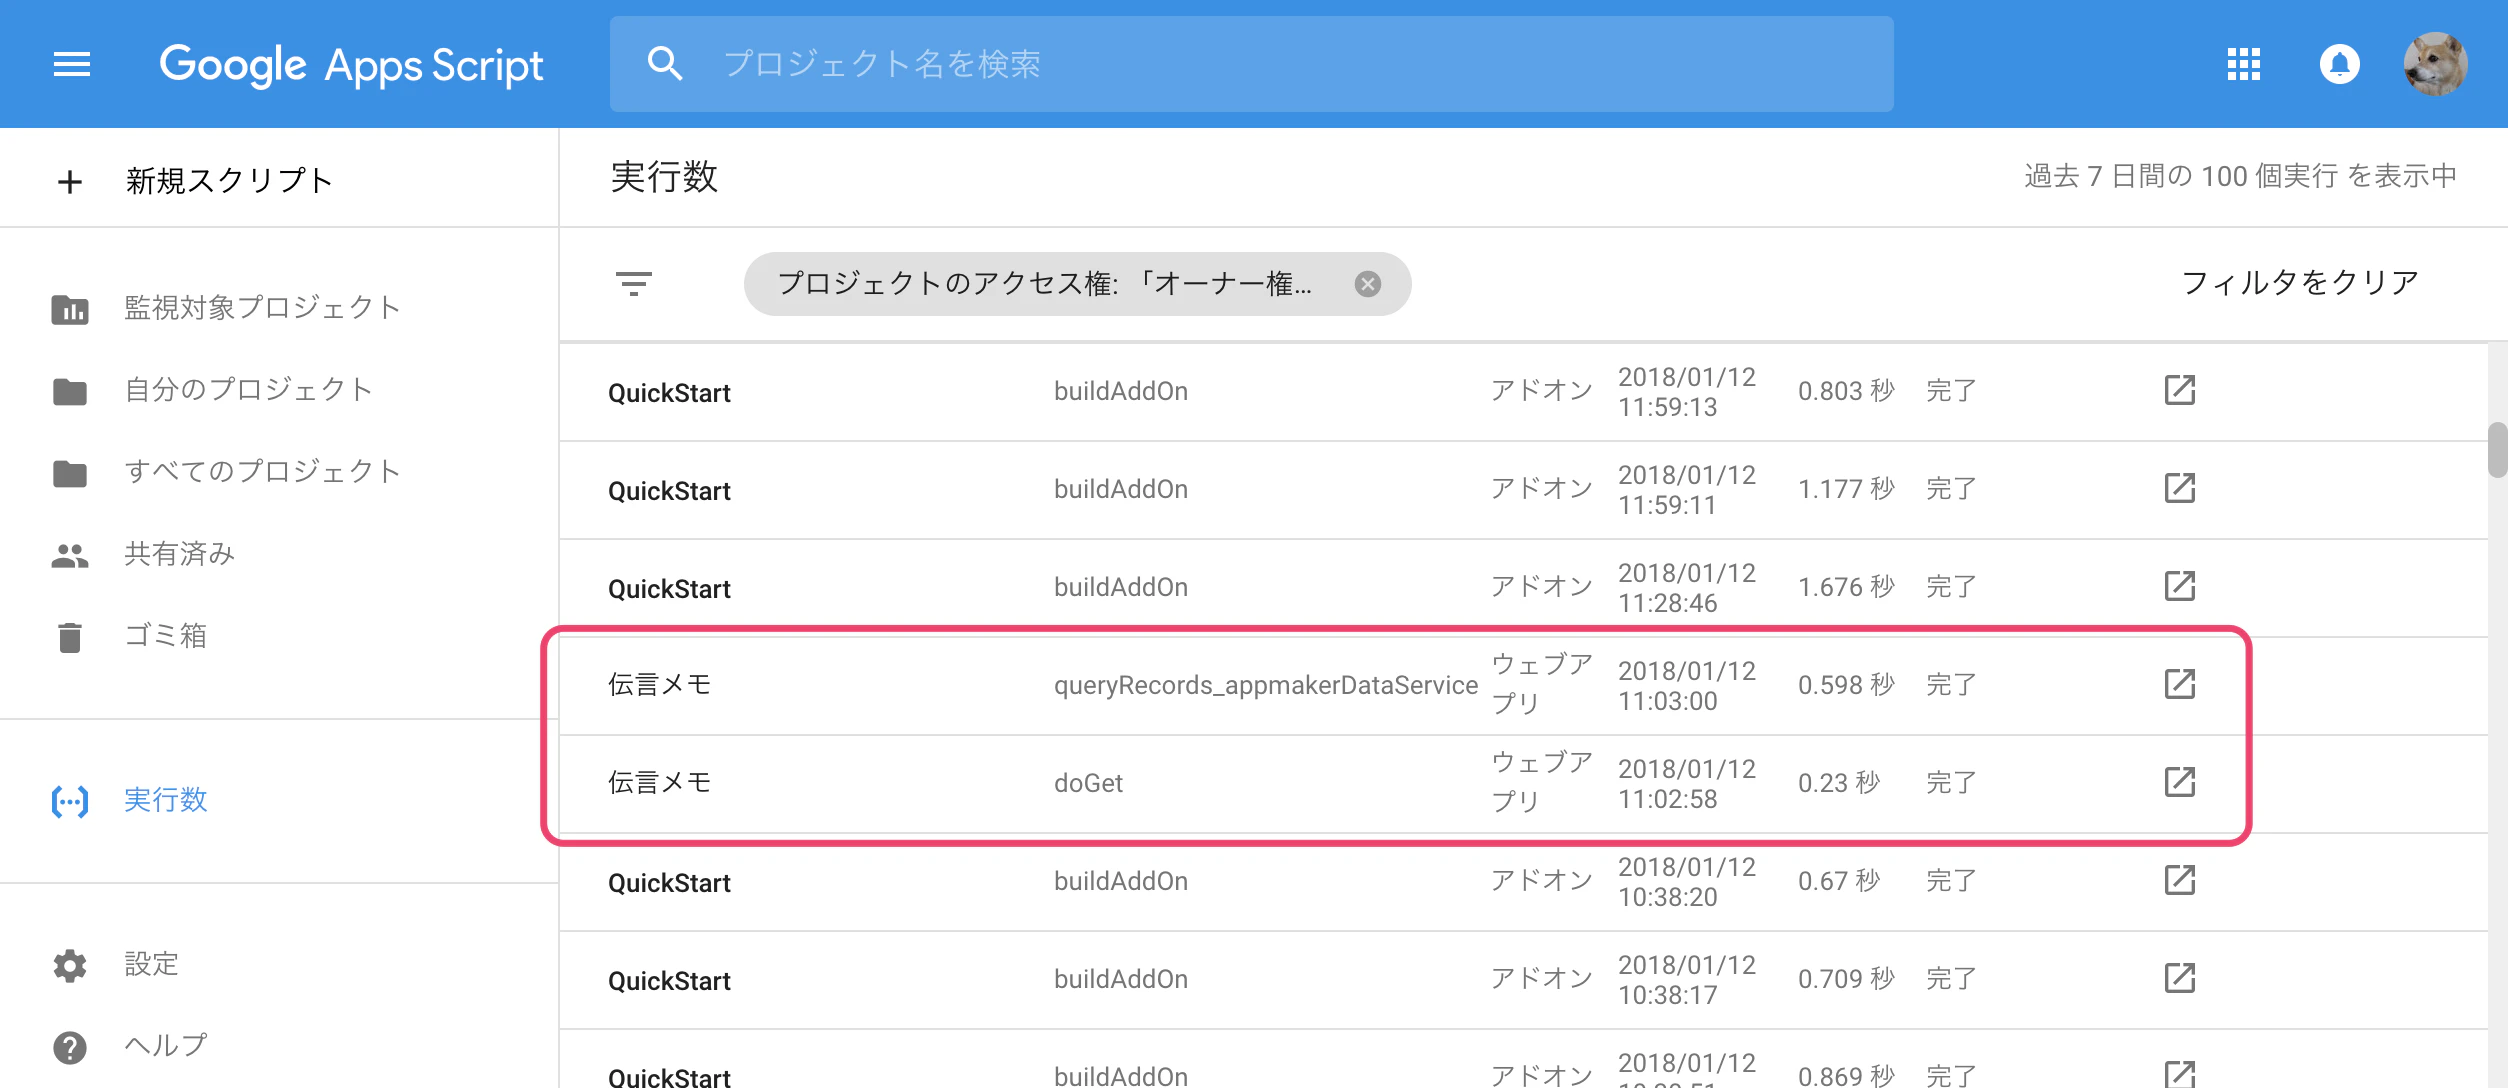
Task: Open queryRecords_appmakerDataService execution in new window
Action: (2179, 684)
